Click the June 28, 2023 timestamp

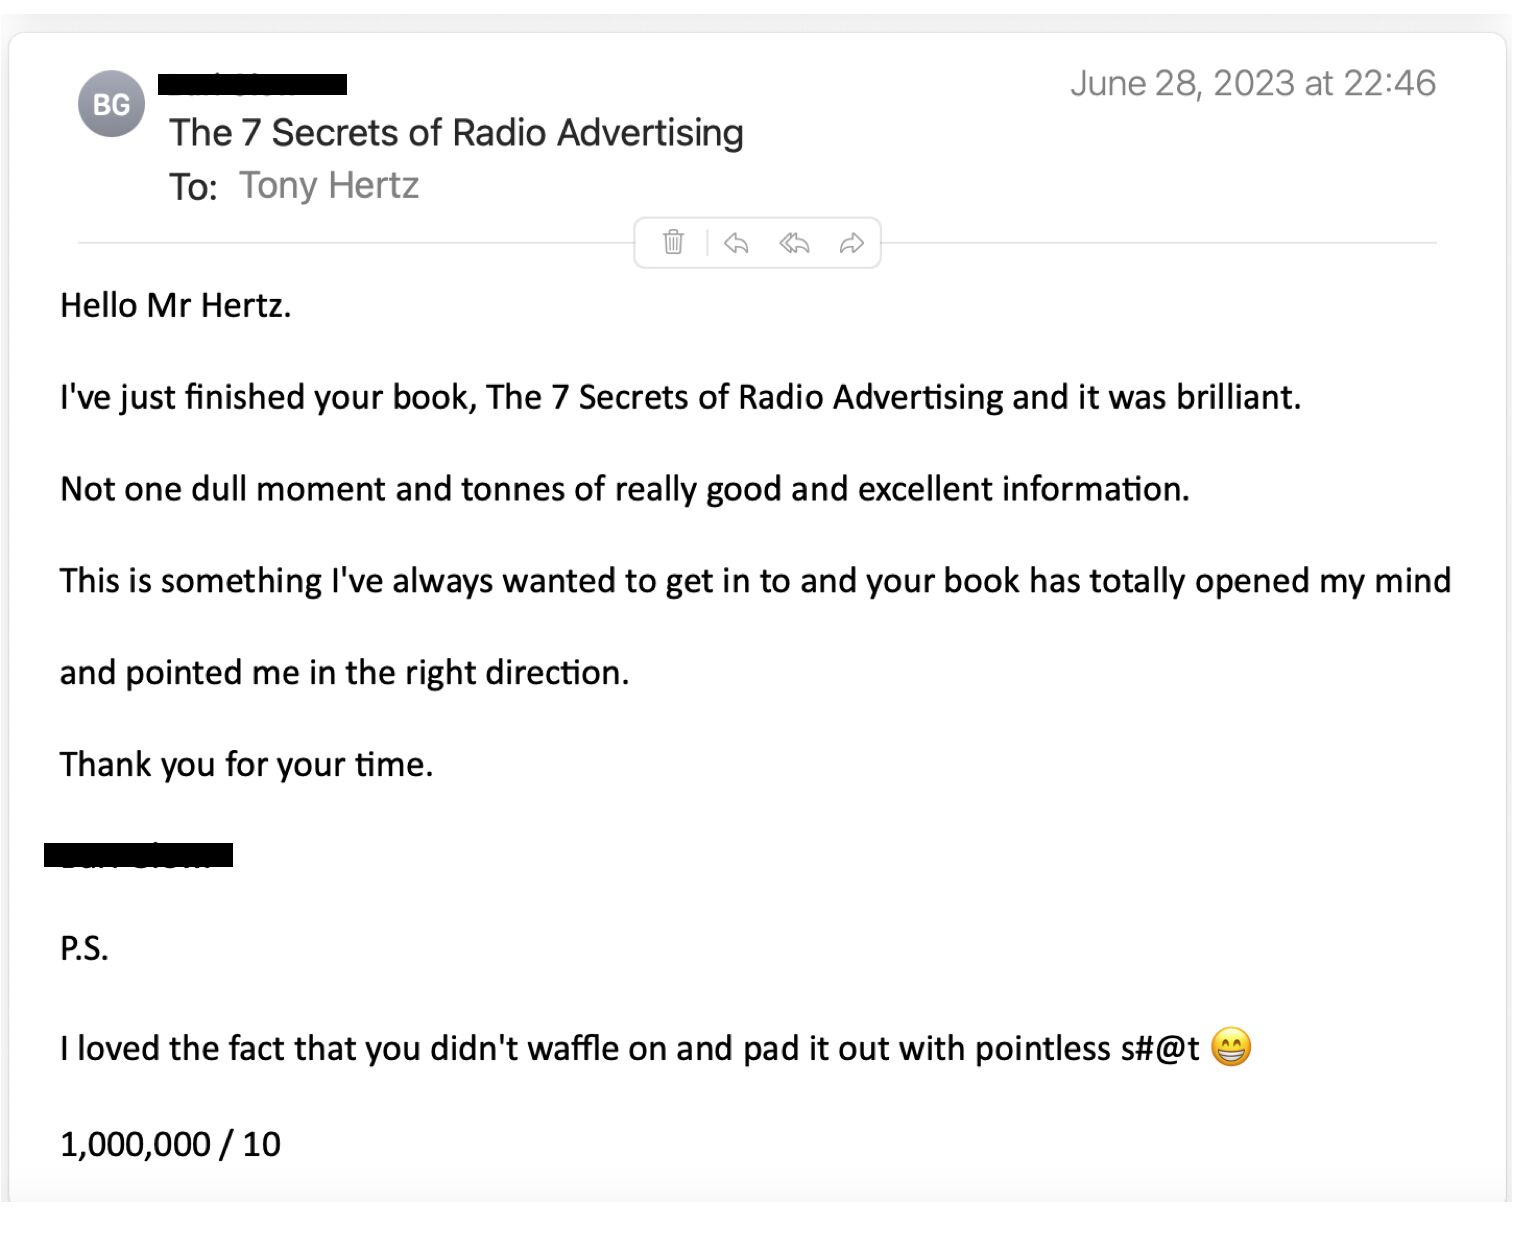tap(1252, 83)
